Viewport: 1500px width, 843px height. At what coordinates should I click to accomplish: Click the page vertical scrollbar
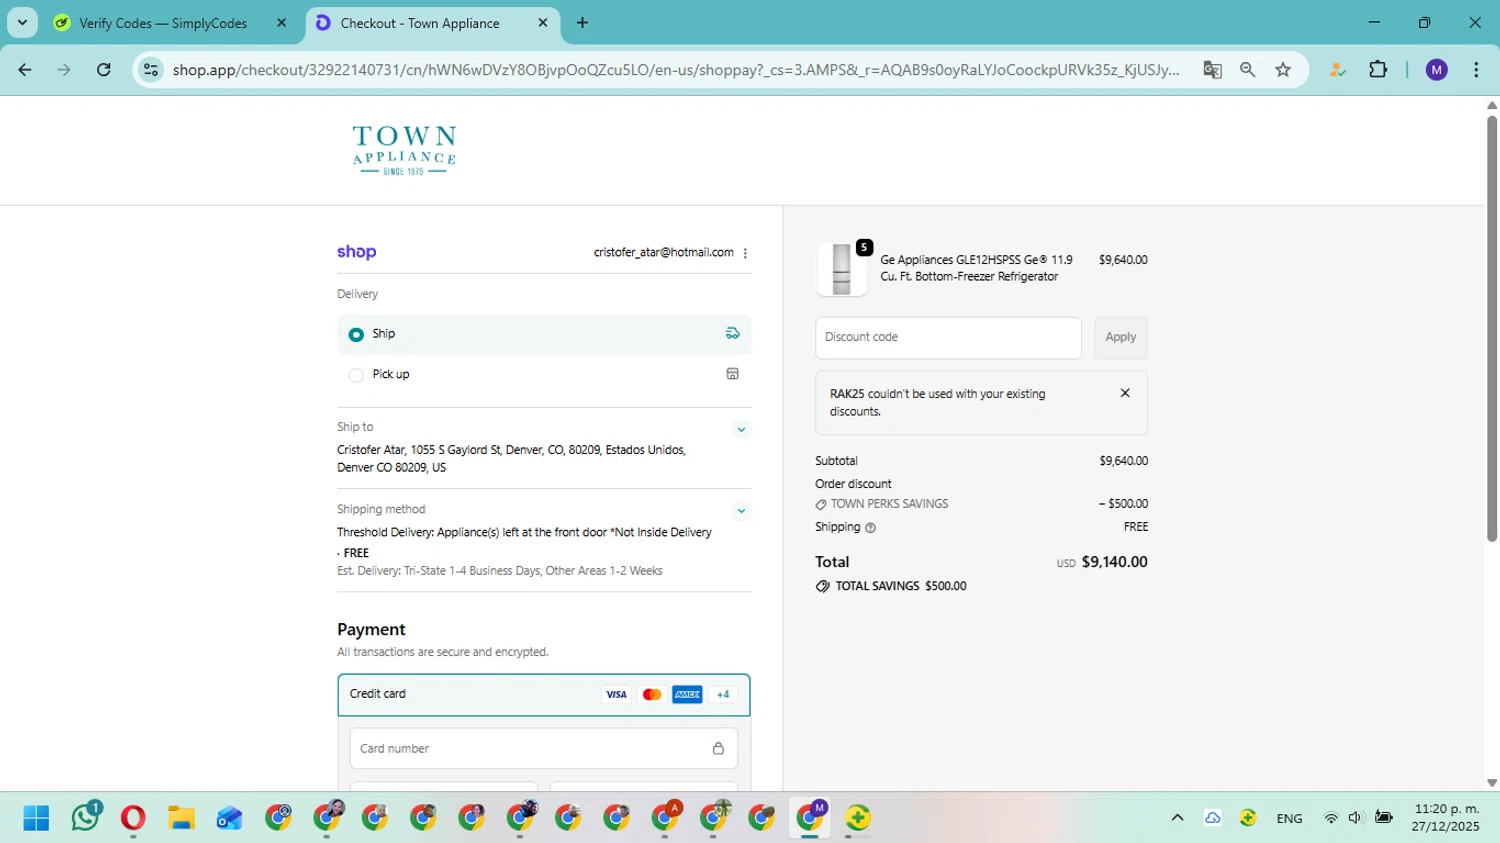[1491, 330]
